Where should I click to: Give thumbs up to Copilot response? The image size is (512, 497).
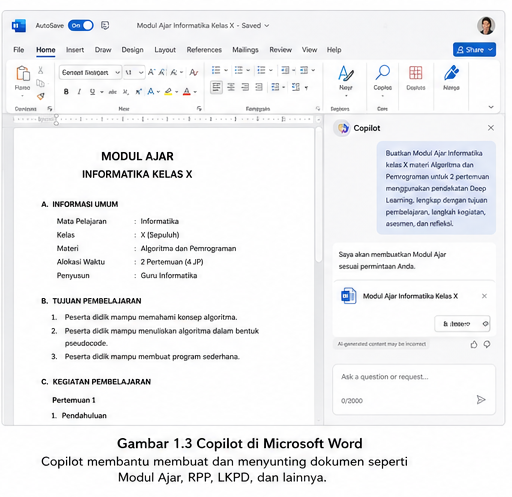474,344
